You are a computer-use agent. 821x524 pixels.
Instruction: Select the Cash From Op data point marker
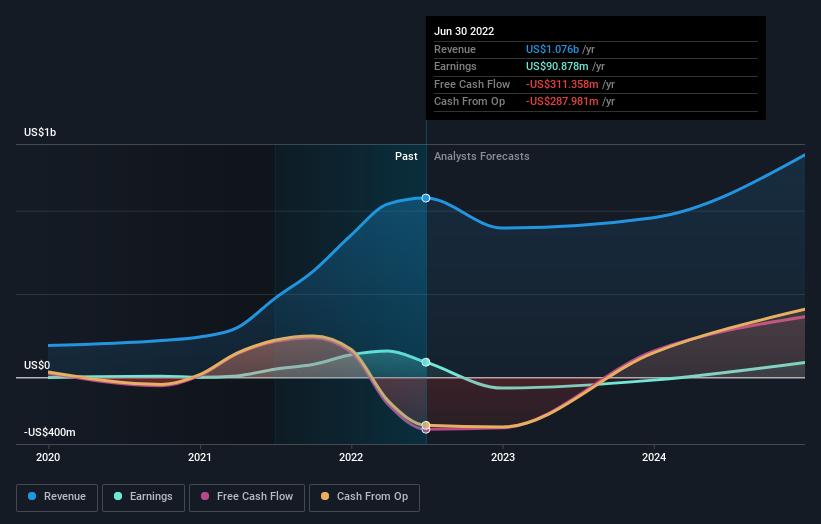point(426,425)
